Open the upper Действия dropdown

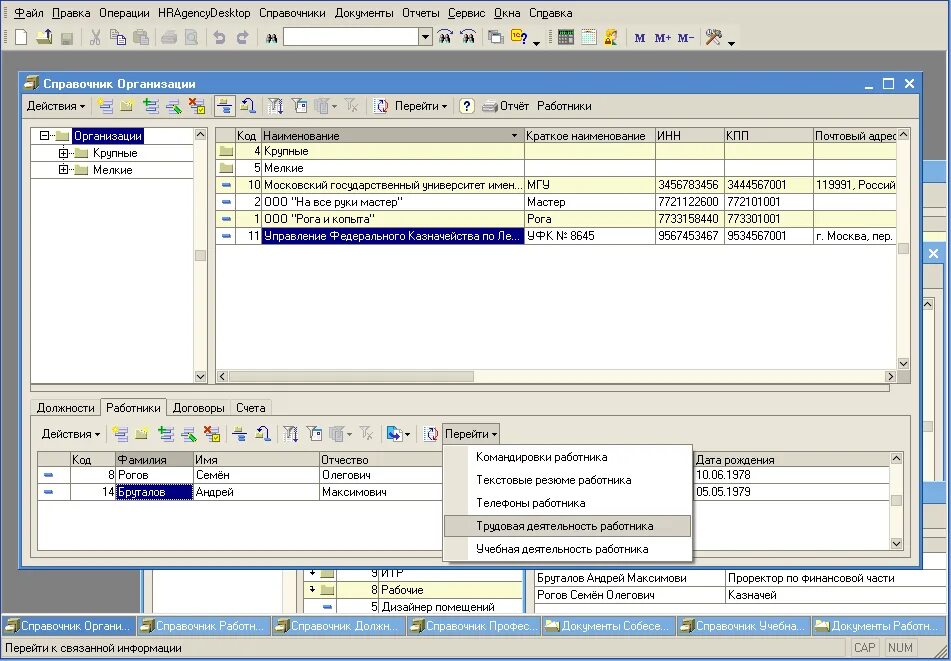tap(56, 106)
